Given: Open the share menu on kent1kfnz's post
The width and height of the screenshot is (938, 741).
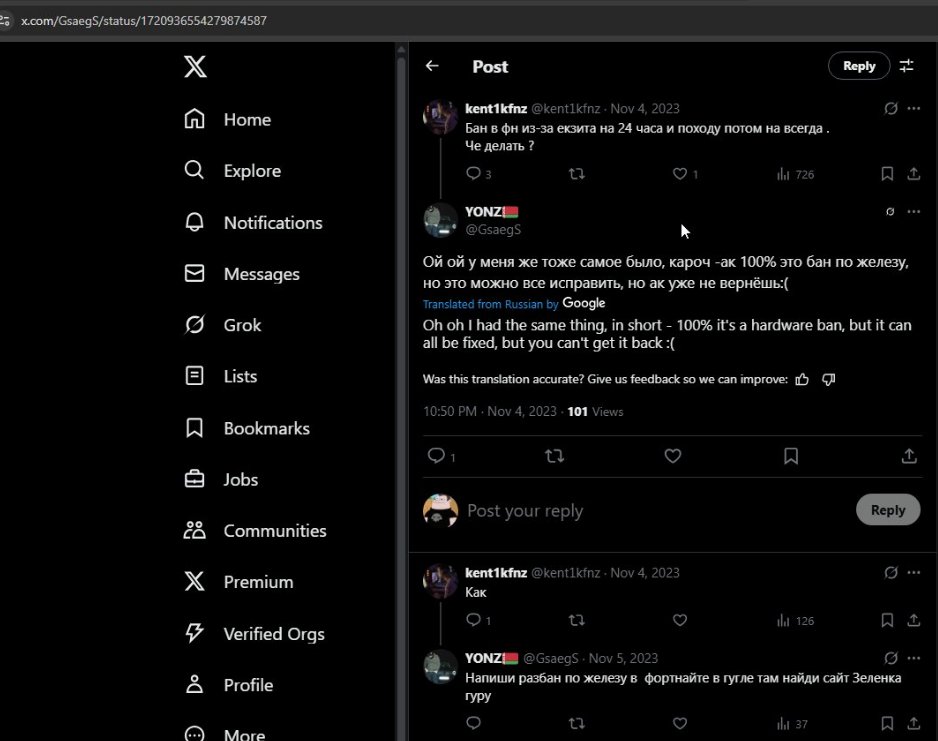Looking at the screenshot, I should pyautogui.click(x=913, y=173).
